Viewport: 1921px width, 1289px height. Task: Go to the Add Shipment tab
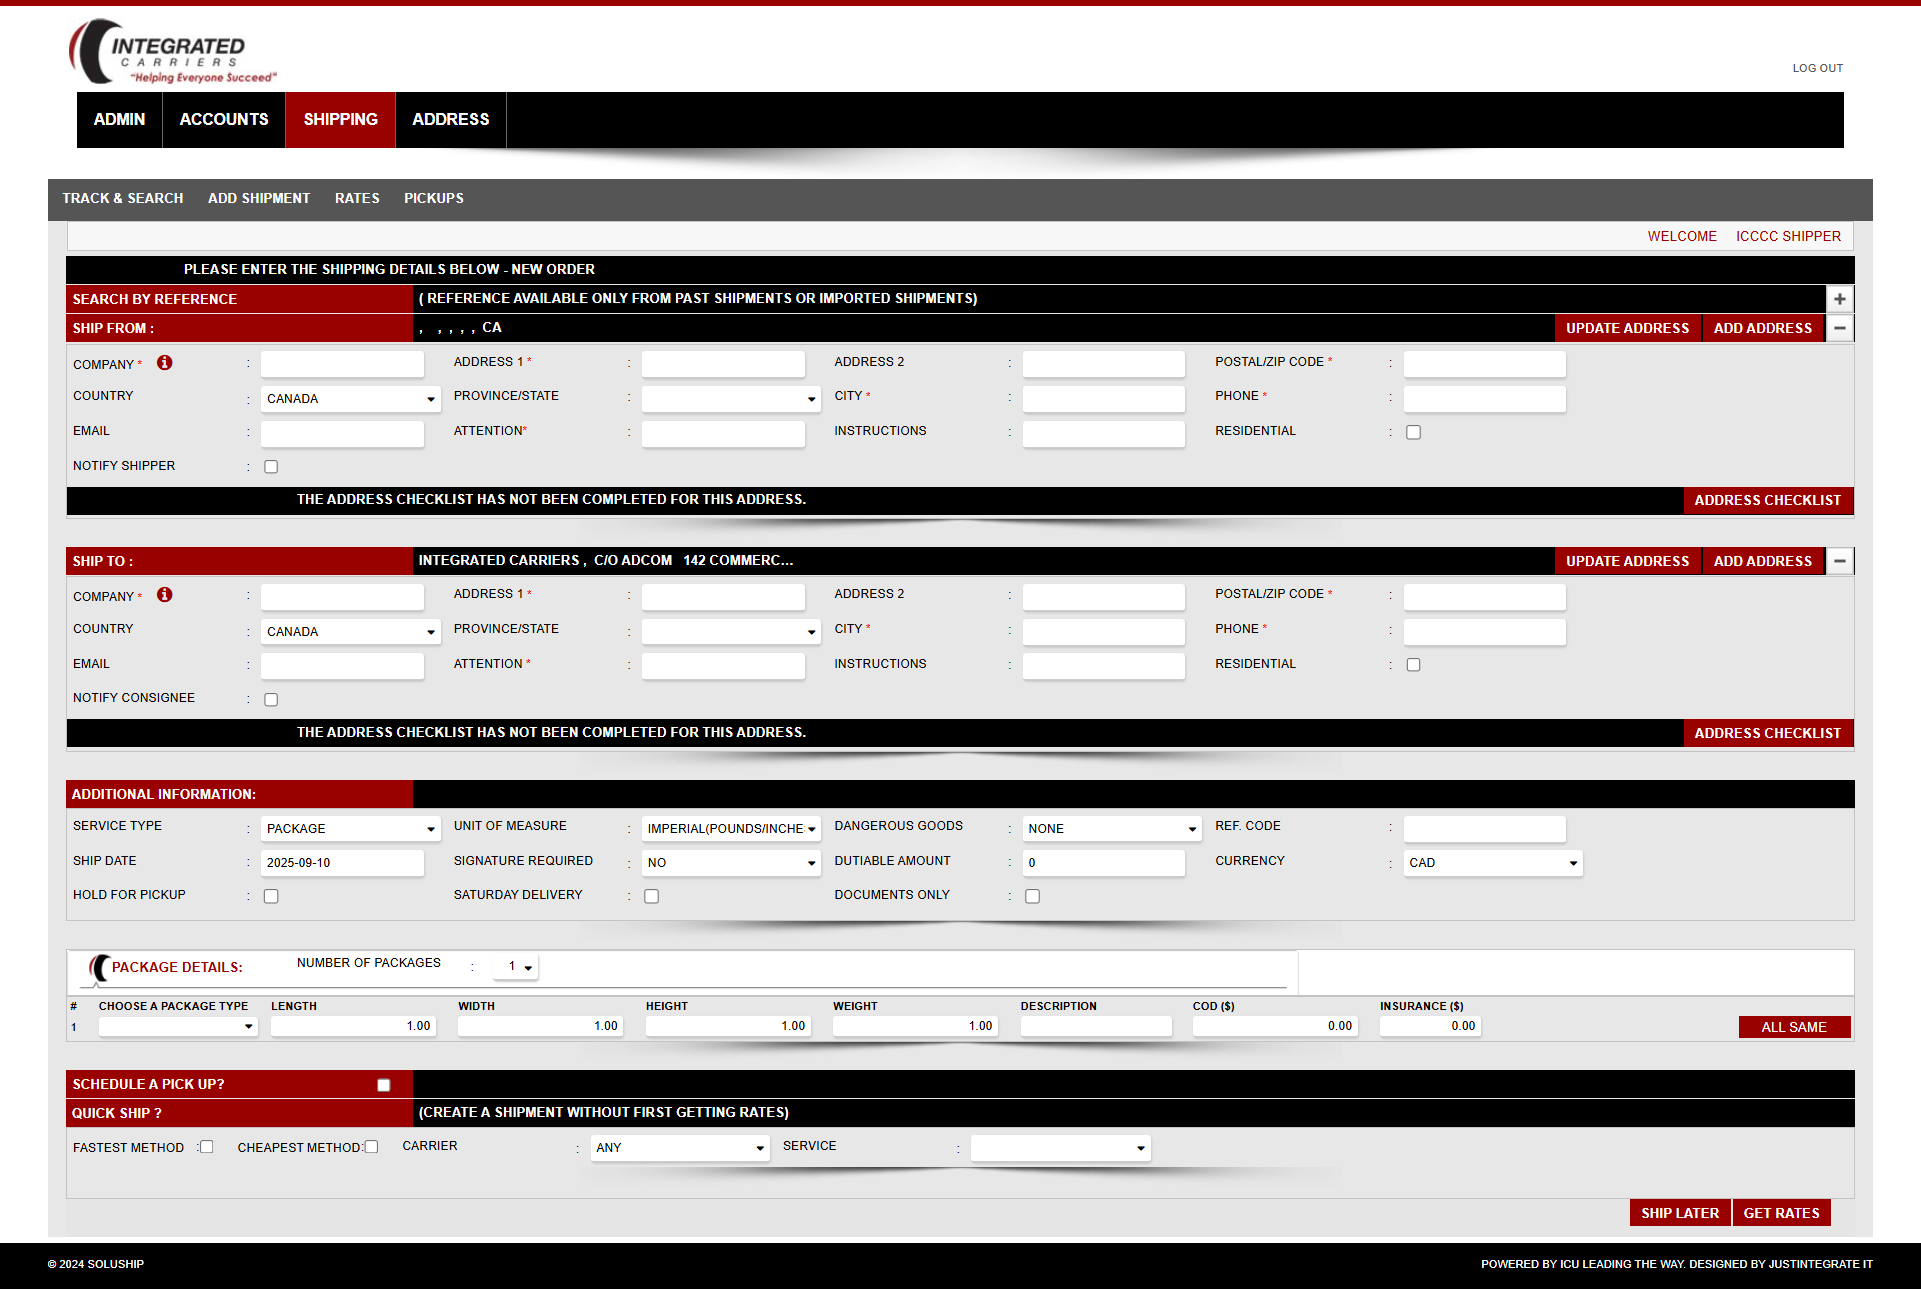(x=259, y=199)
